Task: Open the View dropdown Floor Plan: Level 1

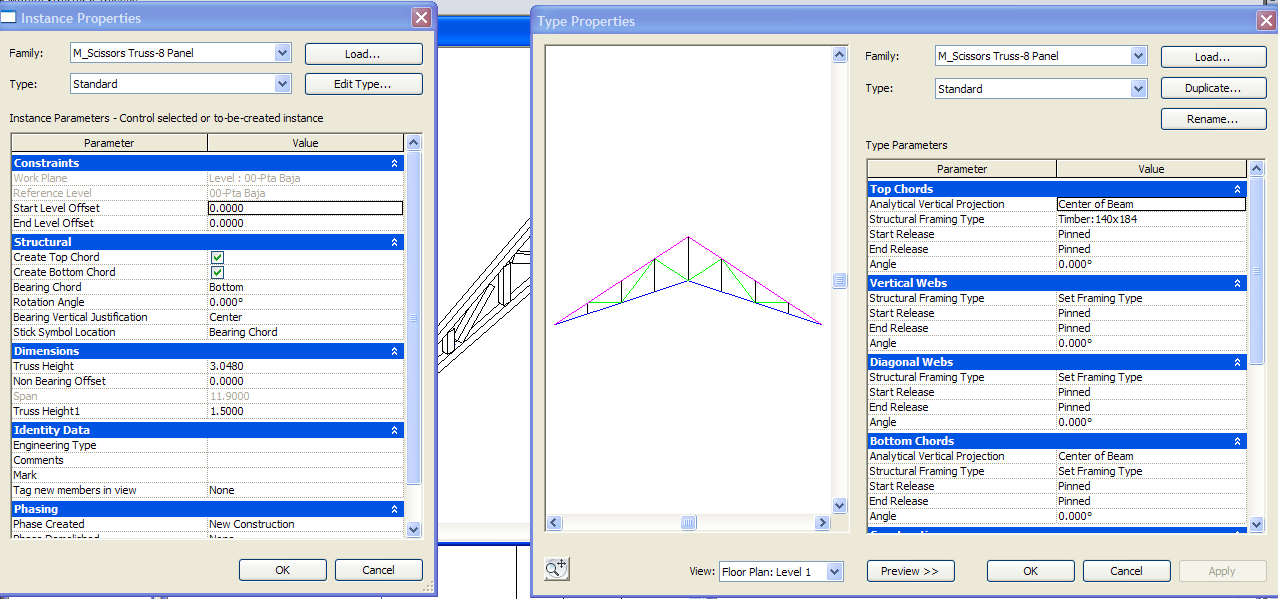Action: coord(835,571)
